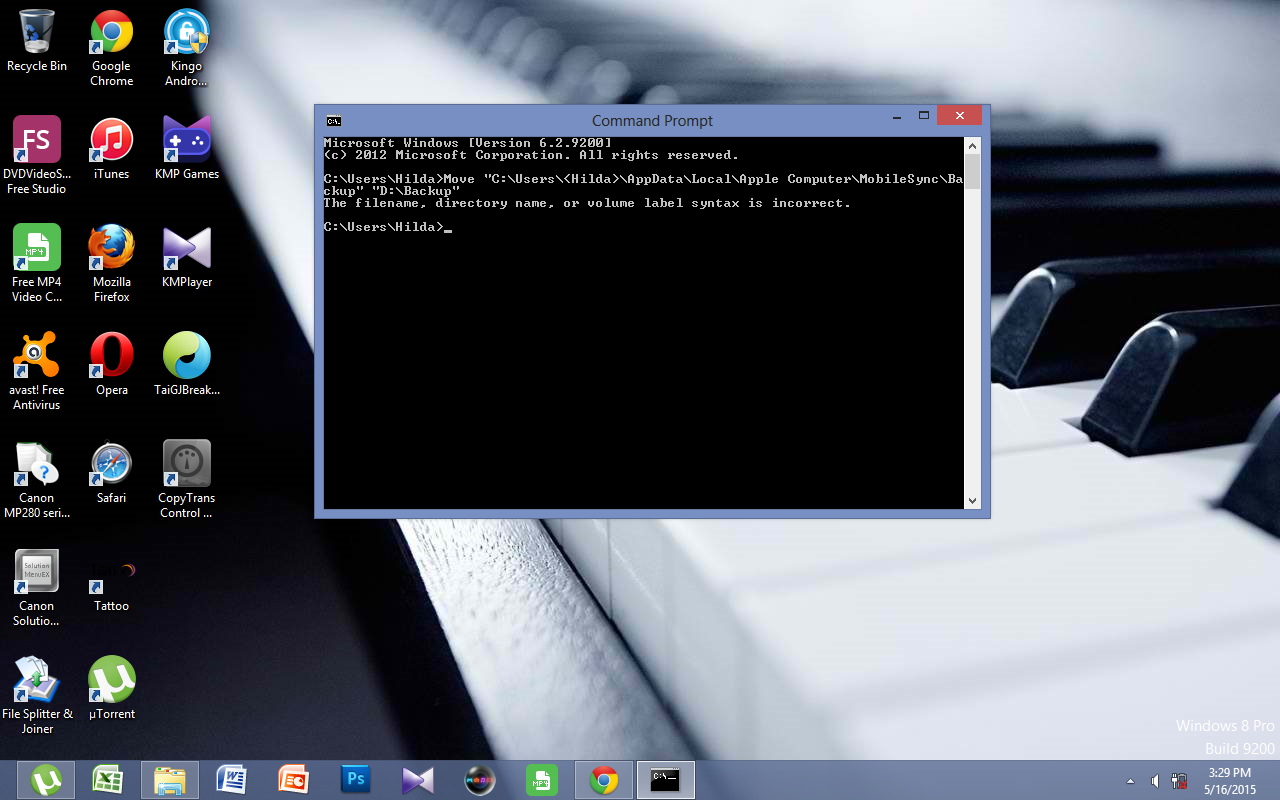
Task: Click the Command Prompt title bar text
Action: (x=652, y=121)
